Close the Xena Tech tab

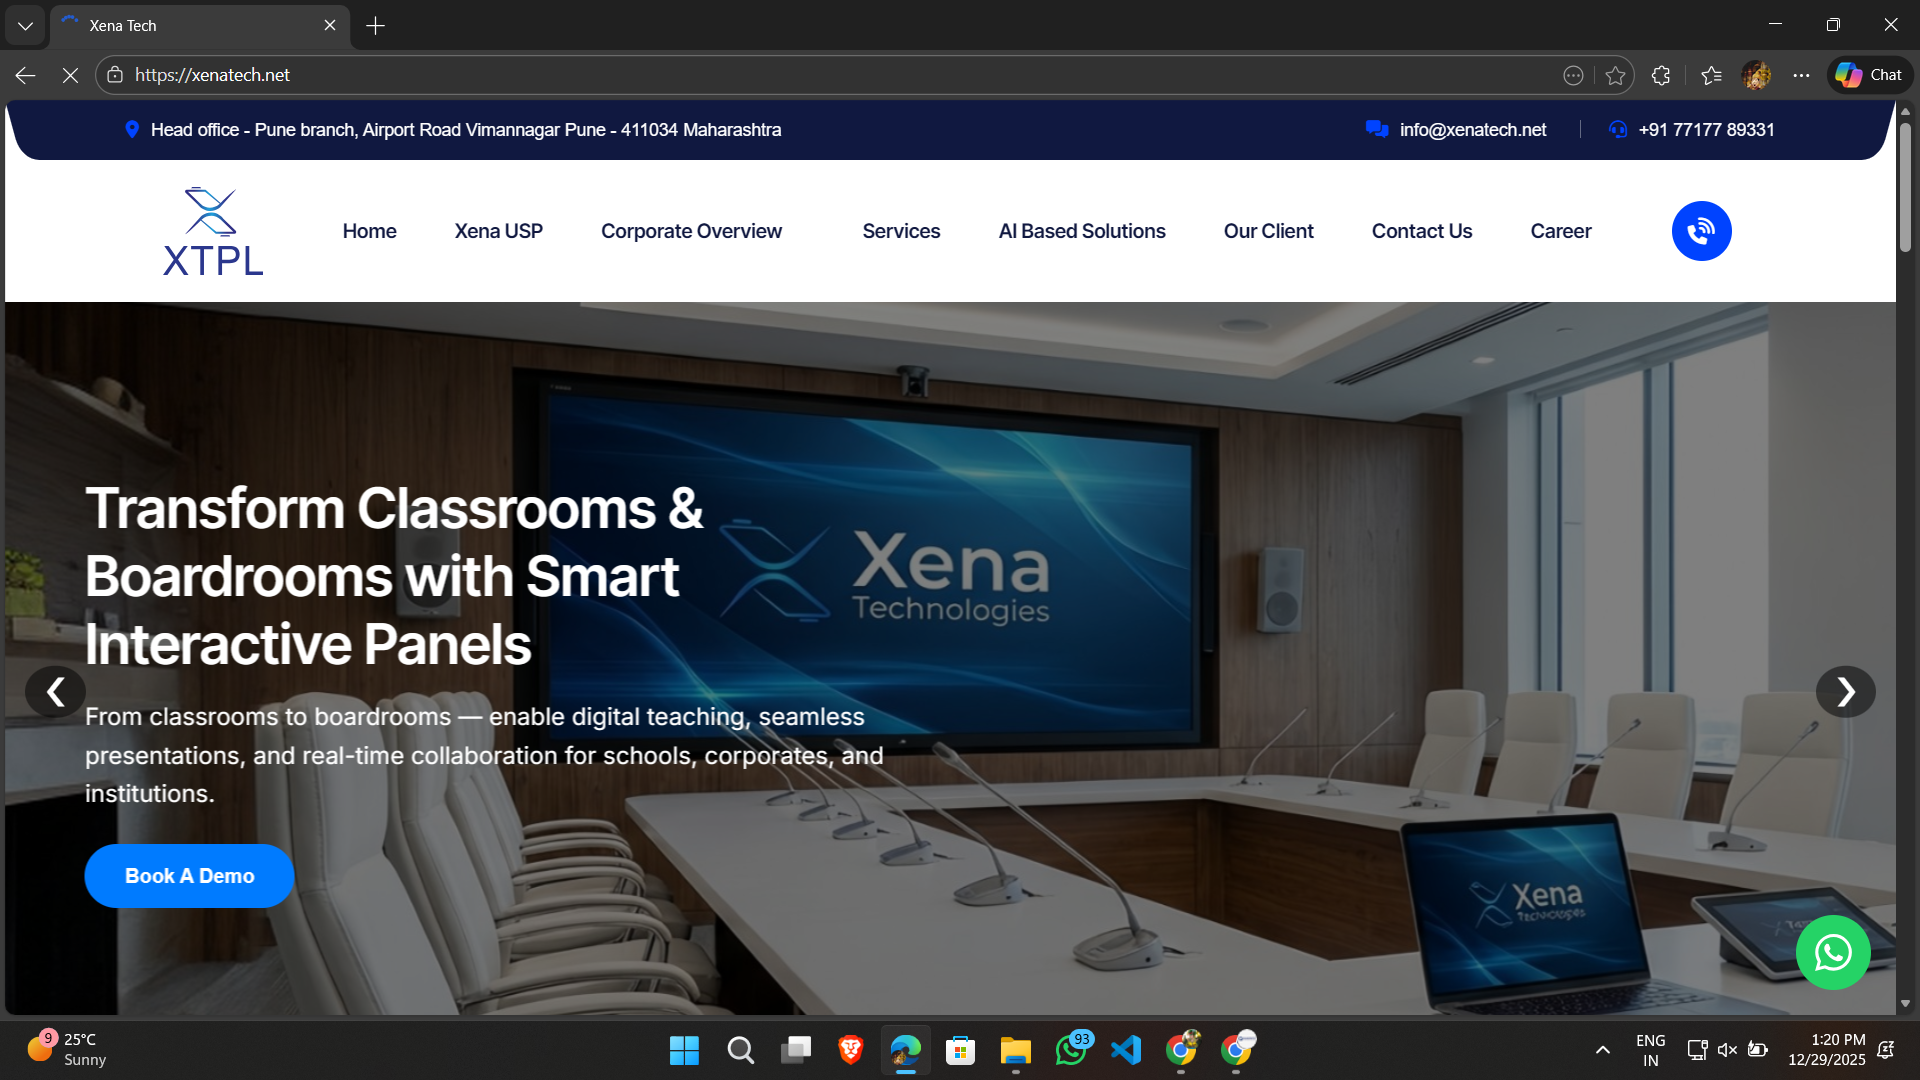tap(330, 26)
